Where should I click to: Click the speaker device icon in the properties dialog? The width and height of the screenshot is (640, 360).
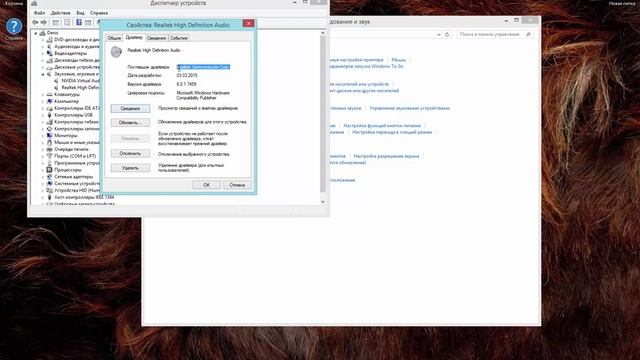(116, 51)
